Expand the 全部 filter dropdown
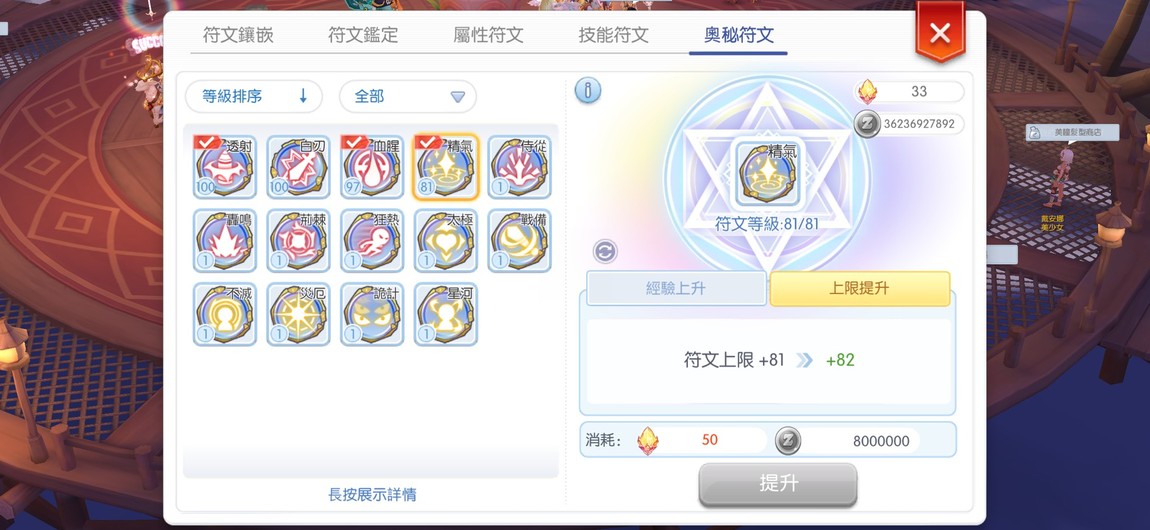Viewport: 1150px width, 530px height. [x=408, y=96]
